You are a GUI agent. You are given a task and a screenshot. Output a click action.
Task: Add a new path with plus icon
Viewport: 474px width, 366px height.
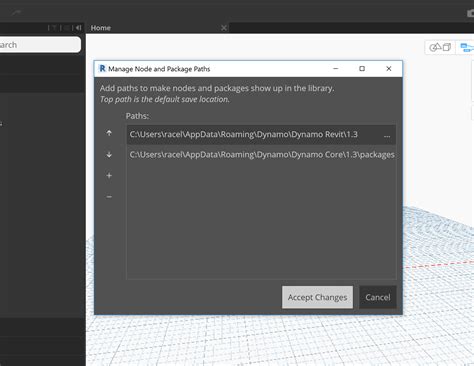point(109,176)
